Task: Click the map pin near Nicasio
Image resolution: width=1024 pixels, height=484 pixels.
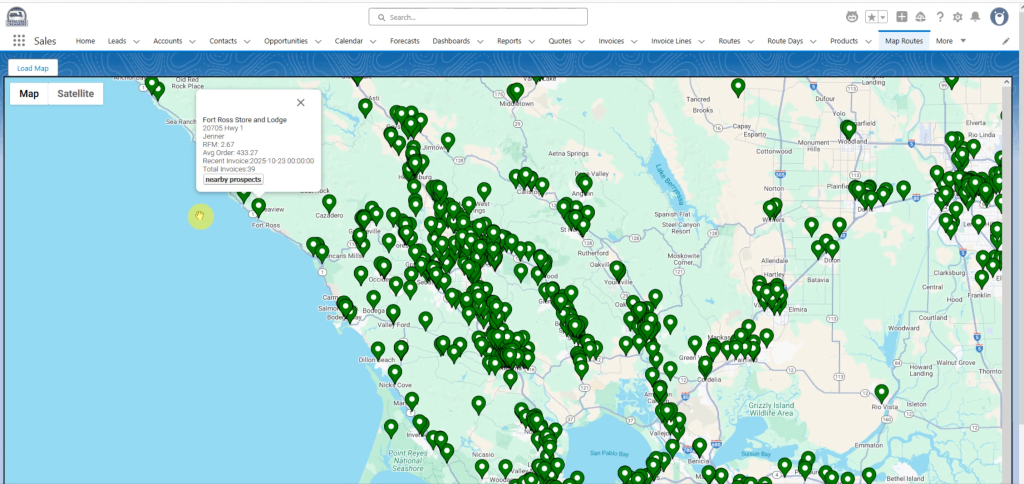Action: click(481, 468)
